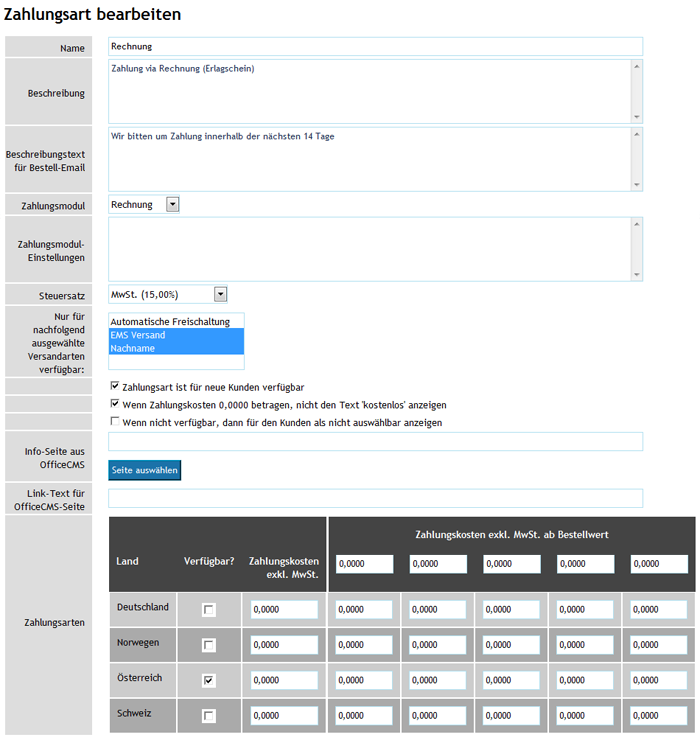700x743 pixels.
Task: Click the scroll up arrow of Beschreibung area
Action: pos(637,66)
